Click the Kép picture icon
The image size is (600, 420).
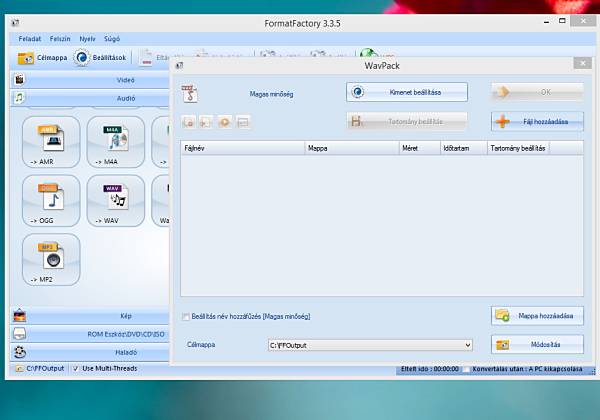[20, 316]
